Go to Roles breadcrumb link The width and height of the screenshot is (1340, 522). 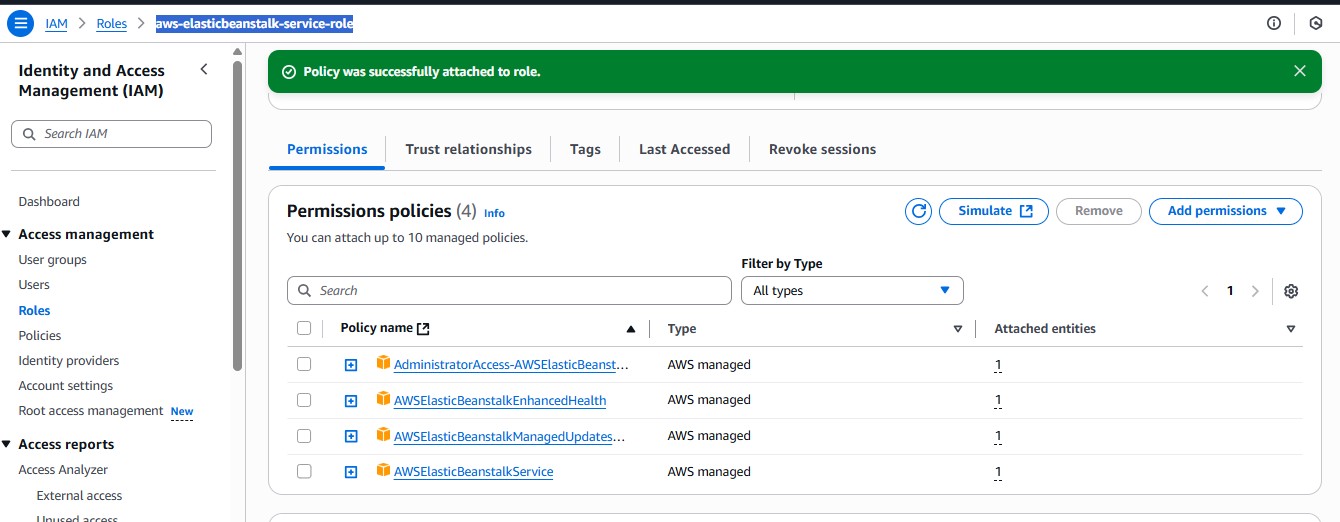[x=112, y=24]
